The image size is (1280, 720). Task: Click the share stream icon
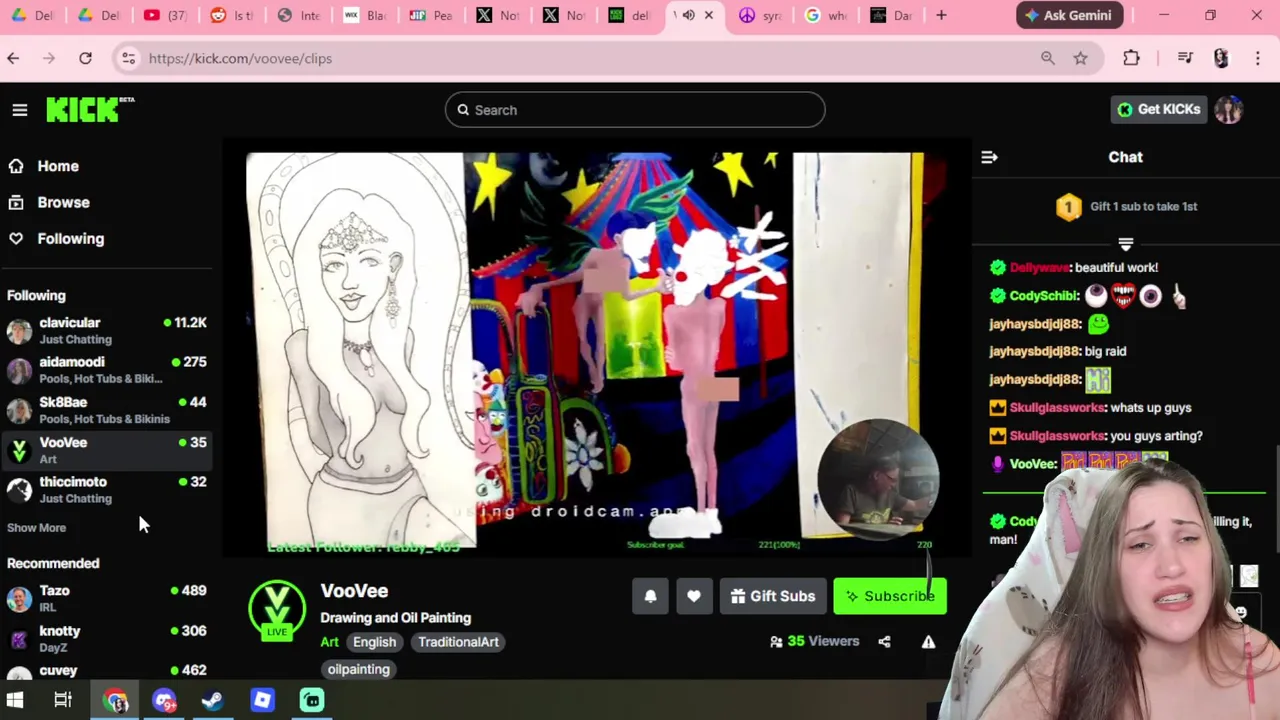[884, 642]
